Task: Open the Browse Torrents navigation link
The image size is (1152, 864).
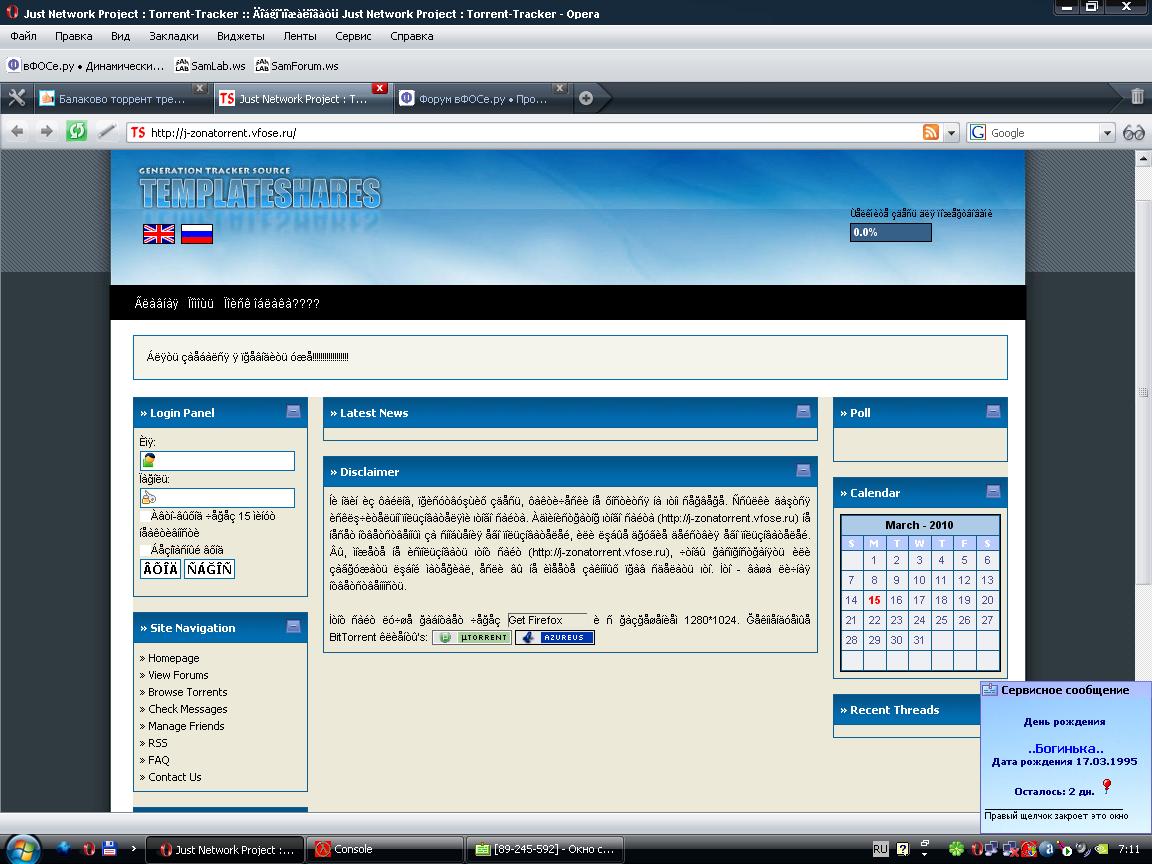Action: click(x=187, y=692)
